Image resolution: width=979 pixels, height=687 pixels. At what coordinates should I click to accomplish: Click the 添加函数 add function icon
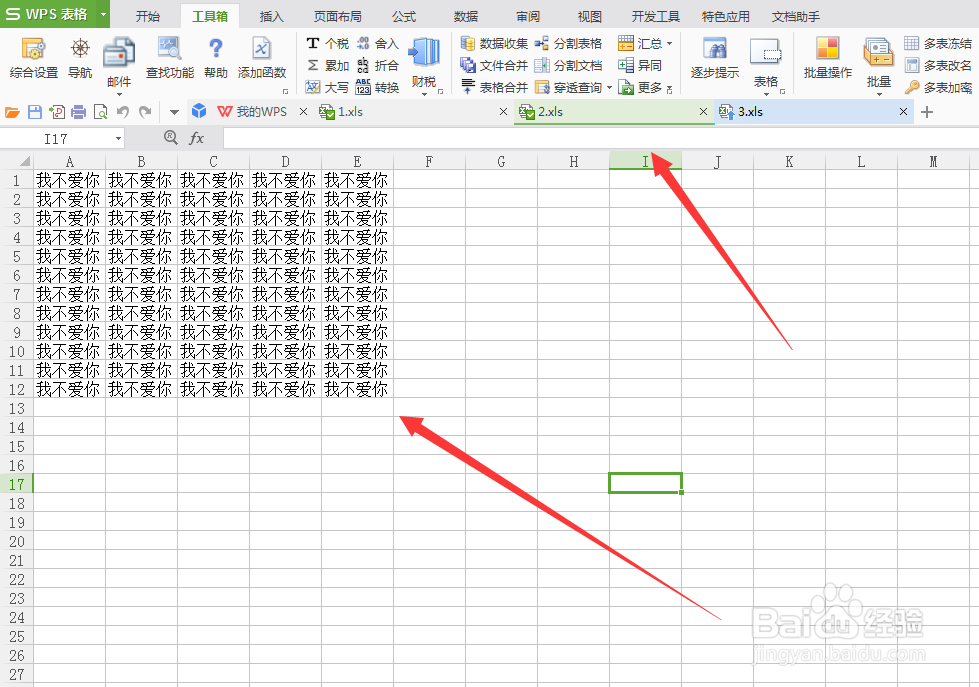point(262,57)
